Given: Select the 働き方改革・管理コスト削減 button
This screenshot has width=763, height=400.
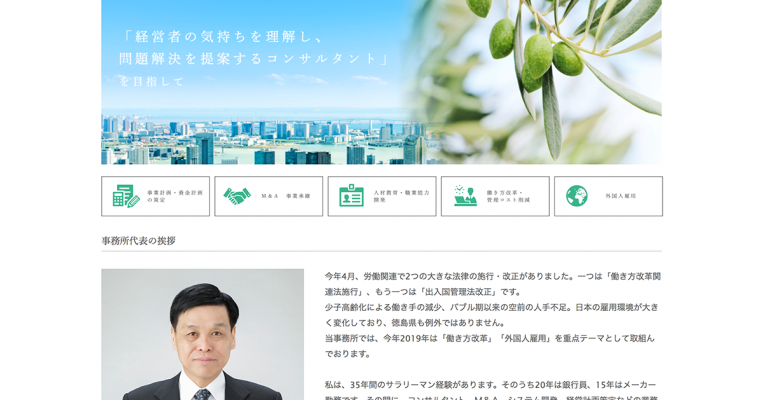Looking at the screenshot, I should (x=495, y=196).
